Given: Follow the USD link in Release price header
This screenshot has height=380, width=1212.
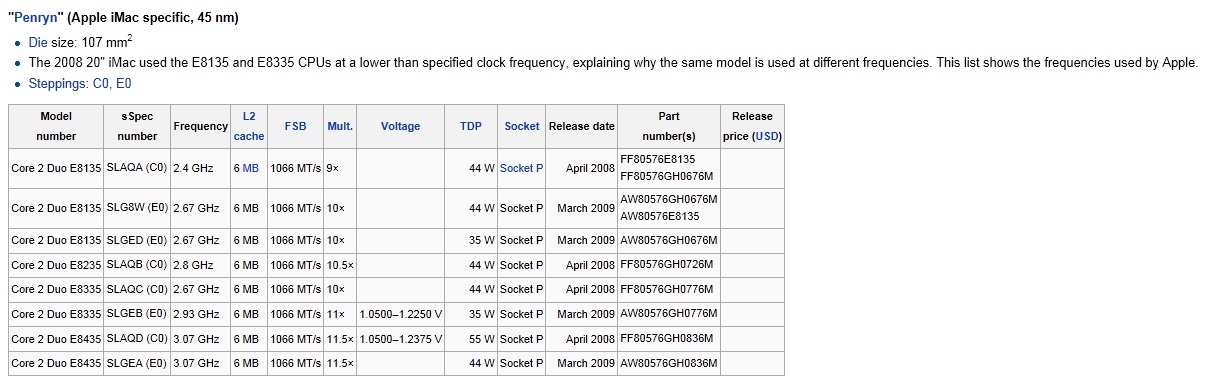Looking at the screenshot, I should pyautogui.click(x=767, y=136).
